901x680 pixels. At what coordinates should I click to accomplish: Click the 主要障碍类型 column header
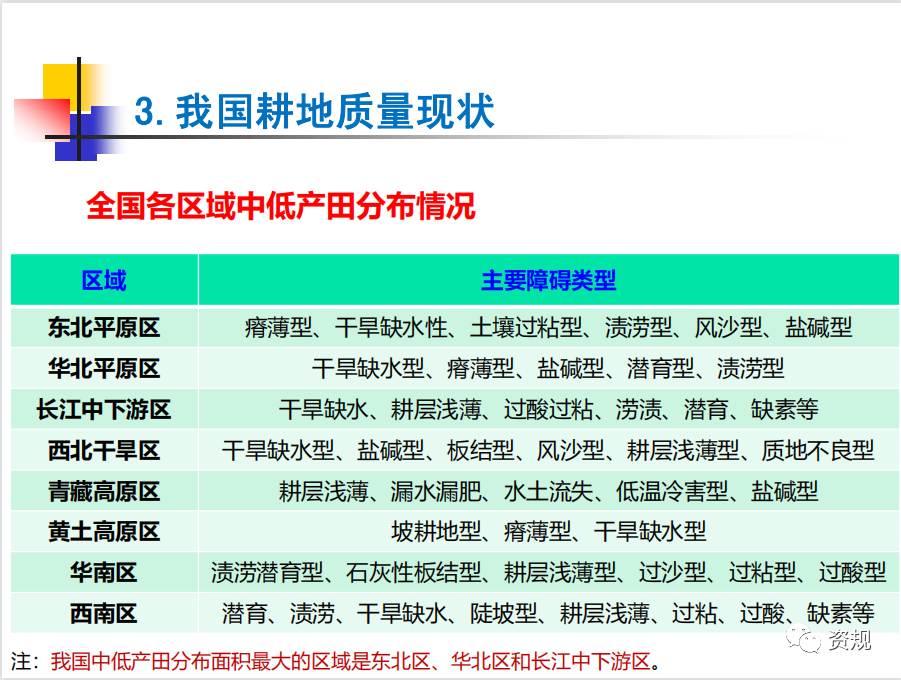pyautogui.click(x=548, y=281)
